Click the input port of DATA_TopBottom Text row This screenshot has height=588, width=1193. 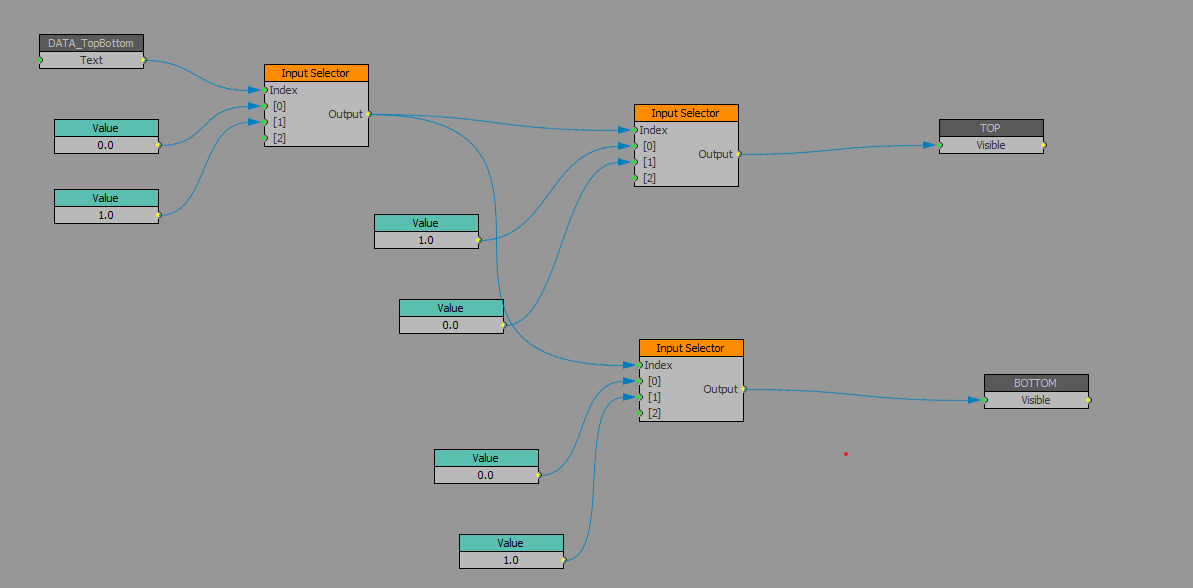coord(40,60)
